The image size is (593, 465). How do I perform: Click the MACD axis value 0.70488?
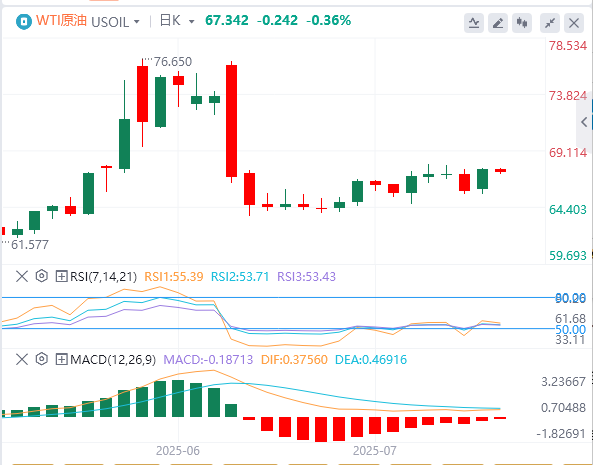(x=564, y=408)
